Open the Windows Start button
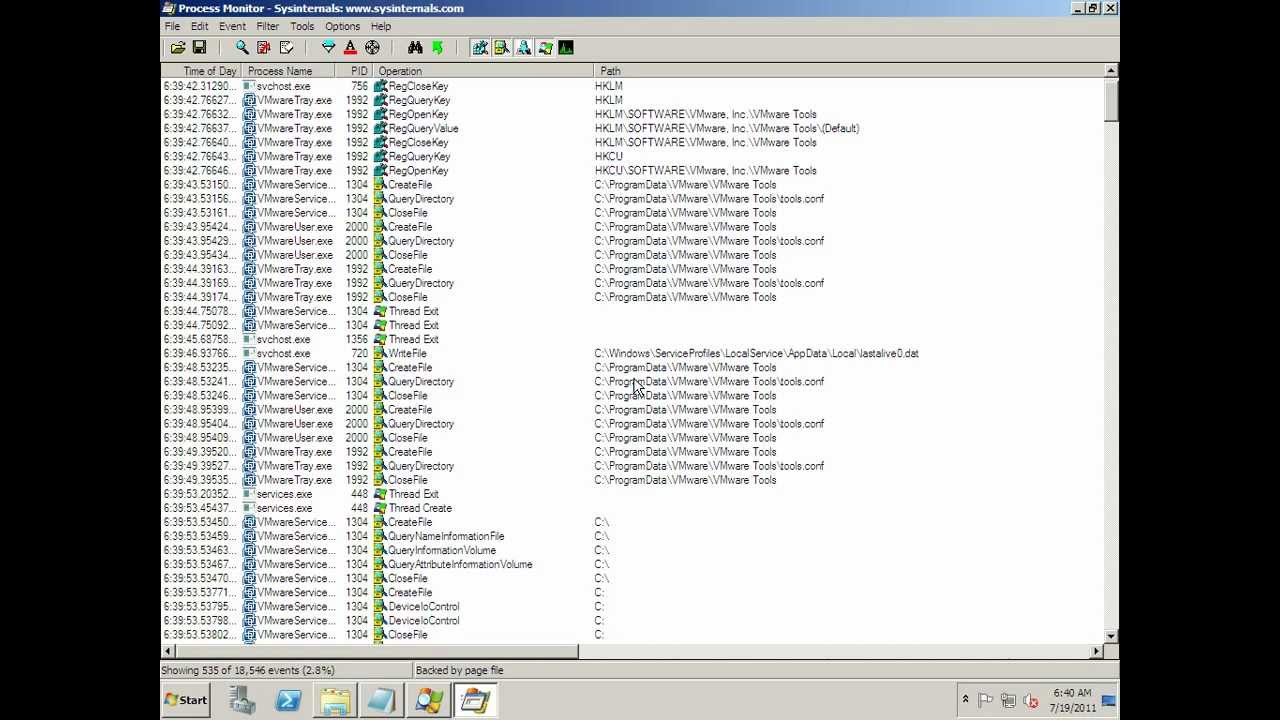The image size is (1280, 720). (186, 700)
